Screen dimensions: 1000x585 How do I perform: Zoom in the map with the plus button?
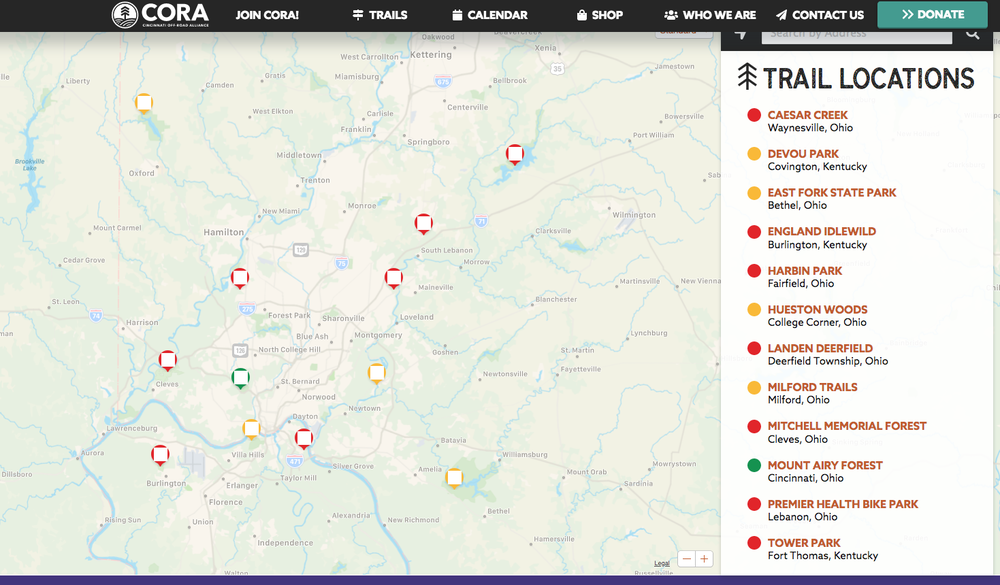704,559
